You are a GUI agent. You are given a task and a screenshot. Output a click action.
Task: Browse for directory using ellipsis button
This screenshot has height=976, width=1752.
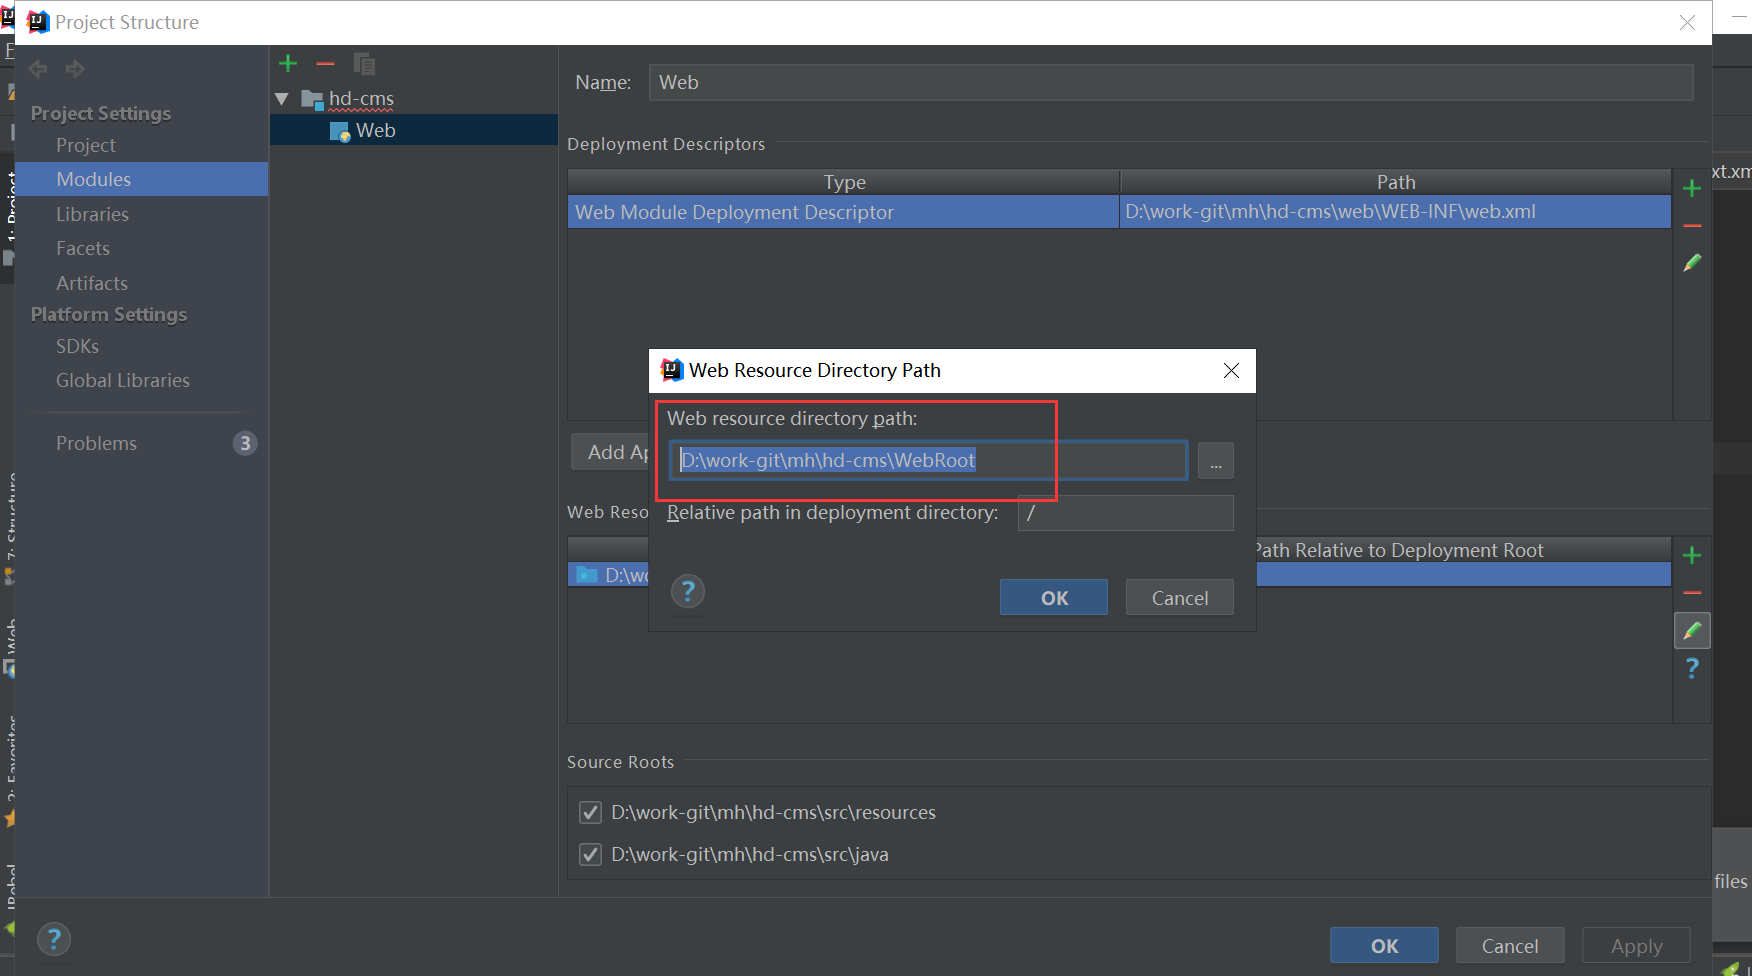pyautogui.click(x=1215, y=461)
